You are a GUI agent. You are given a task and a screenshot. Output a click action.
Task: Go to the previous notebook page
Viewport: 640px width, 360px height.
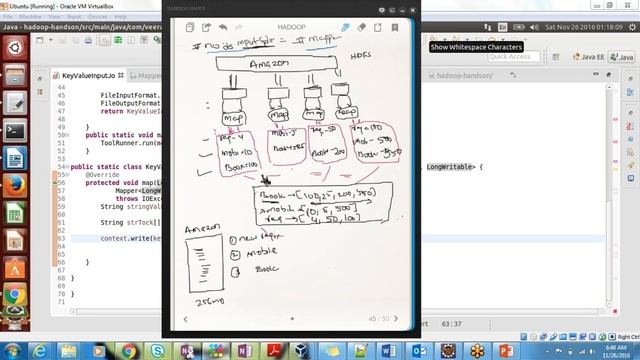(186, 319)
